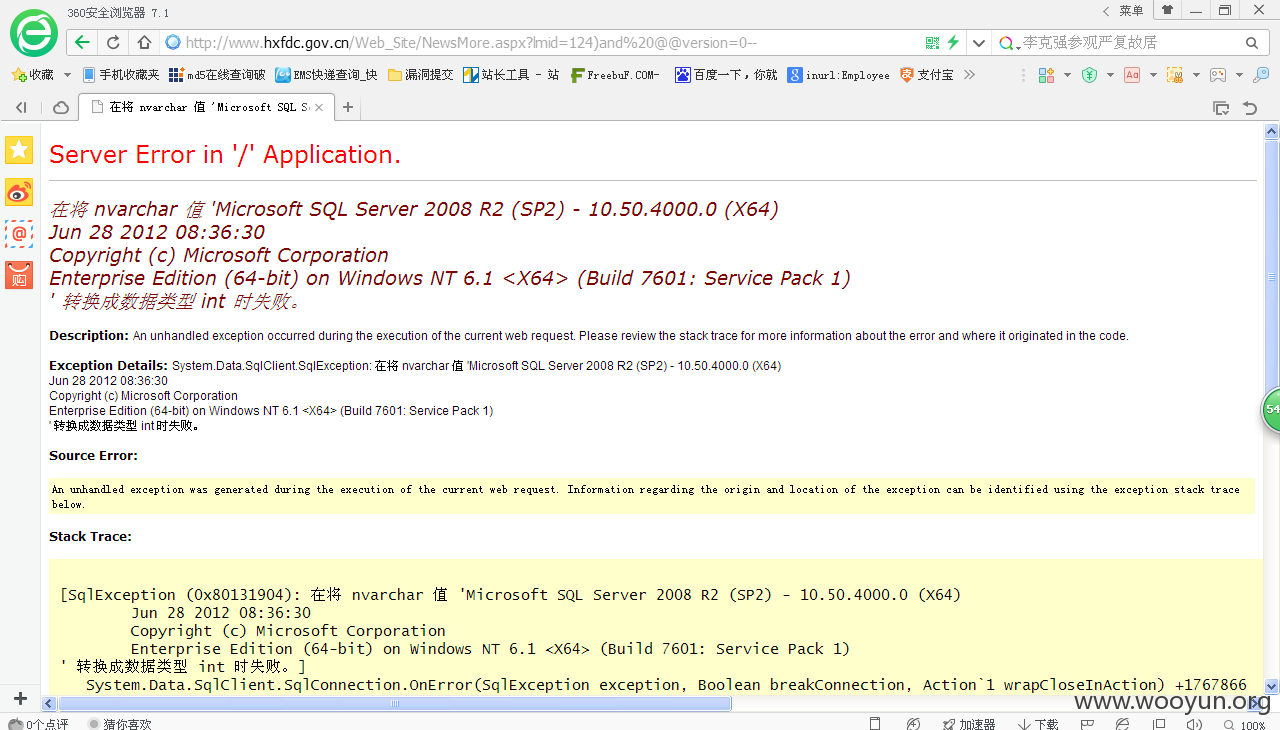1280x730 pixels.
Task: Open the 漏洞提交 bookmark folder
Action: [x=421, y=75]
